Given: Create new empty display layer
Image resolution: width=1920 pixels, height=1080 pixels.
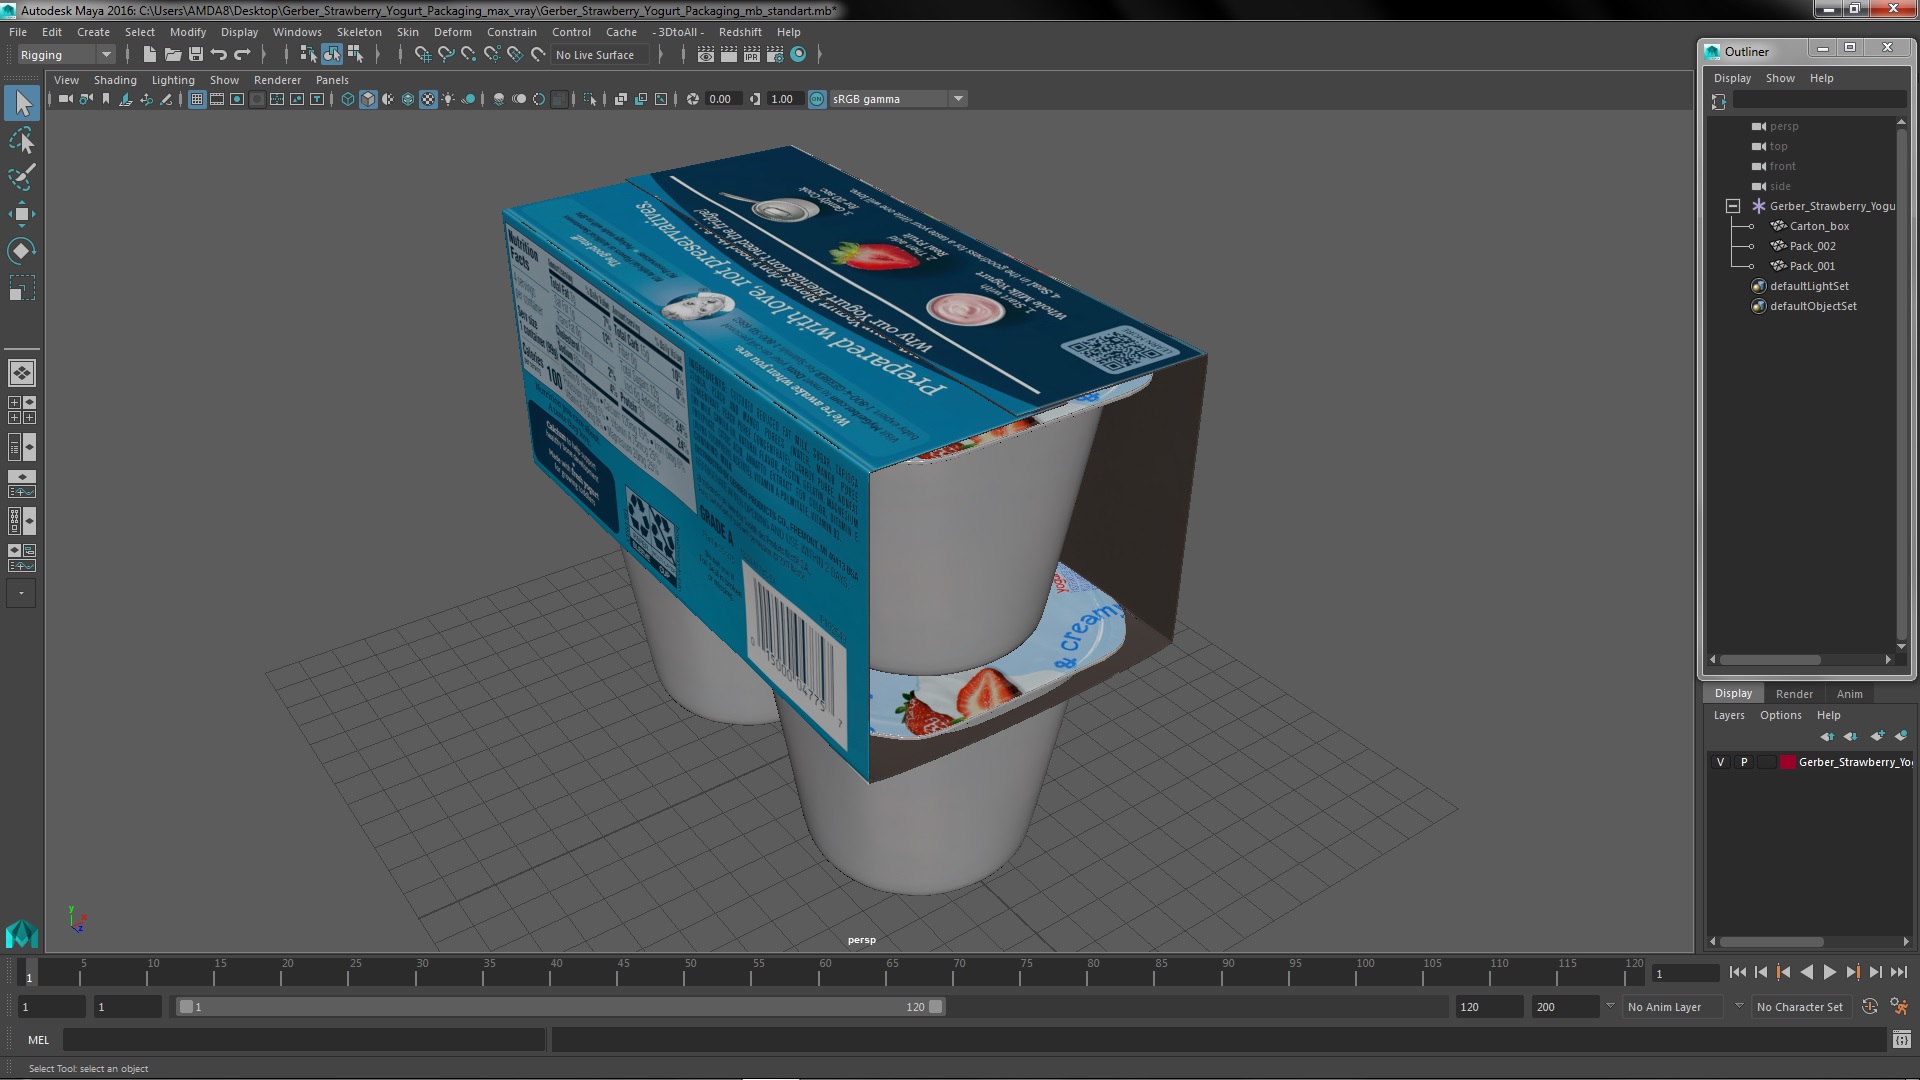Looking at the screenshot, I should point(1877,736).
